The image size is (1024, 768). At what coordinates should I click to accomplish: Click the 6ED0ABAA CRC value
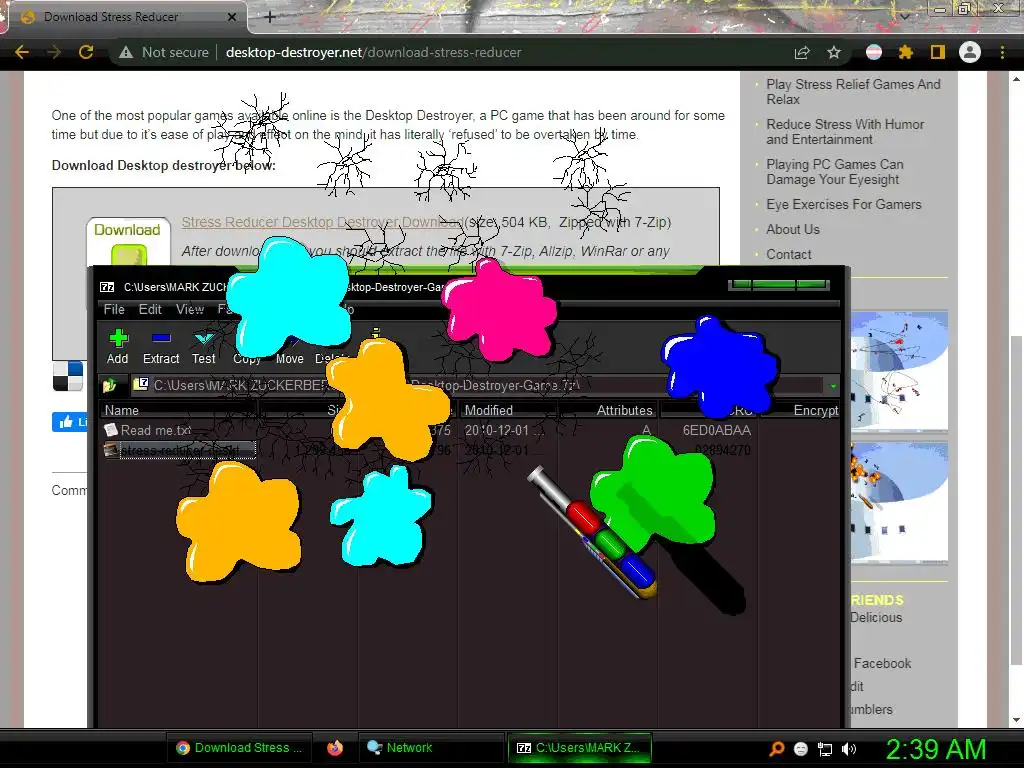(x=716, y=430)
